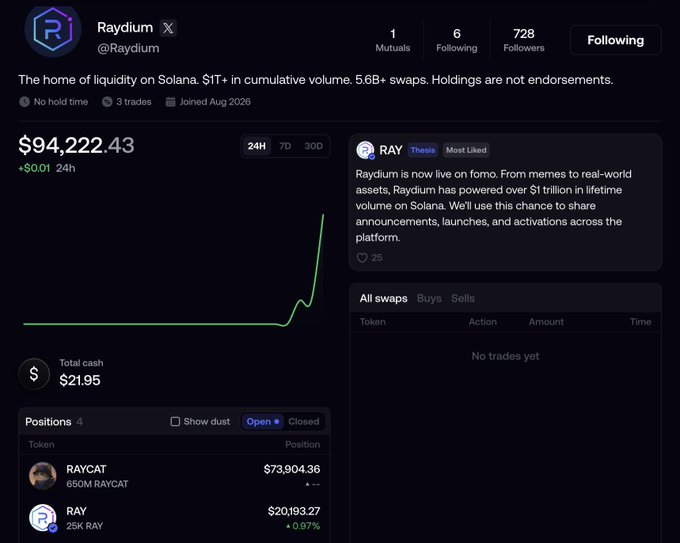Click the Amount column header

click(x=546, y=322)
